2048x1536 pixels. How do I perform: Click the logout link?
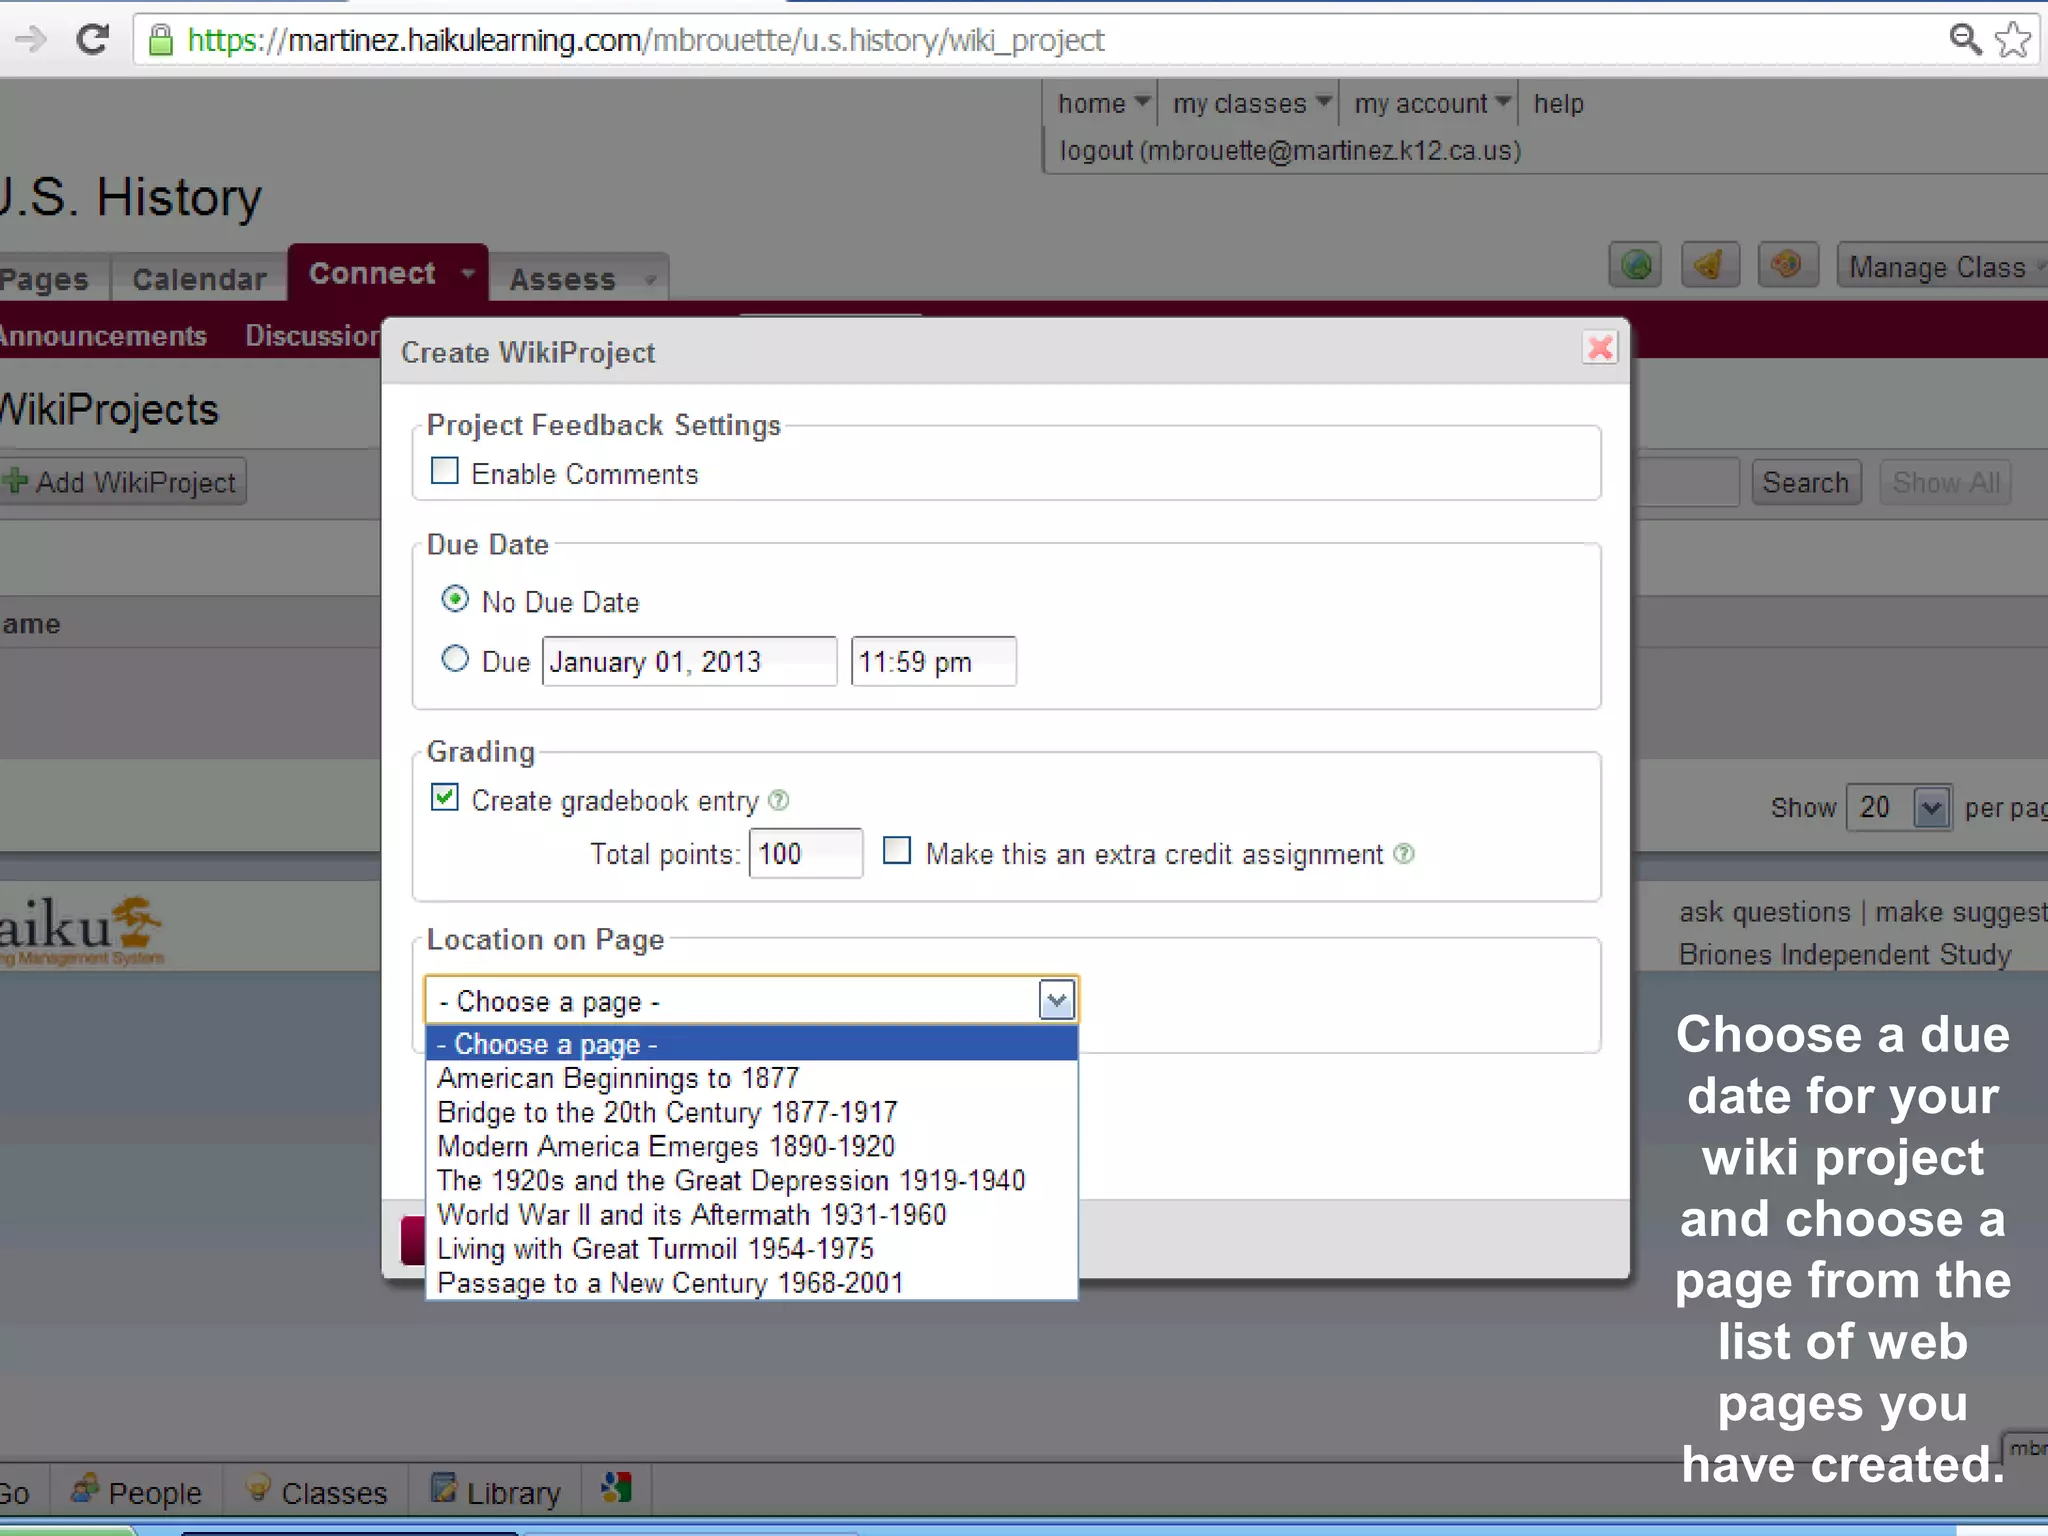pyautogui.click(x=1290, y=151)
